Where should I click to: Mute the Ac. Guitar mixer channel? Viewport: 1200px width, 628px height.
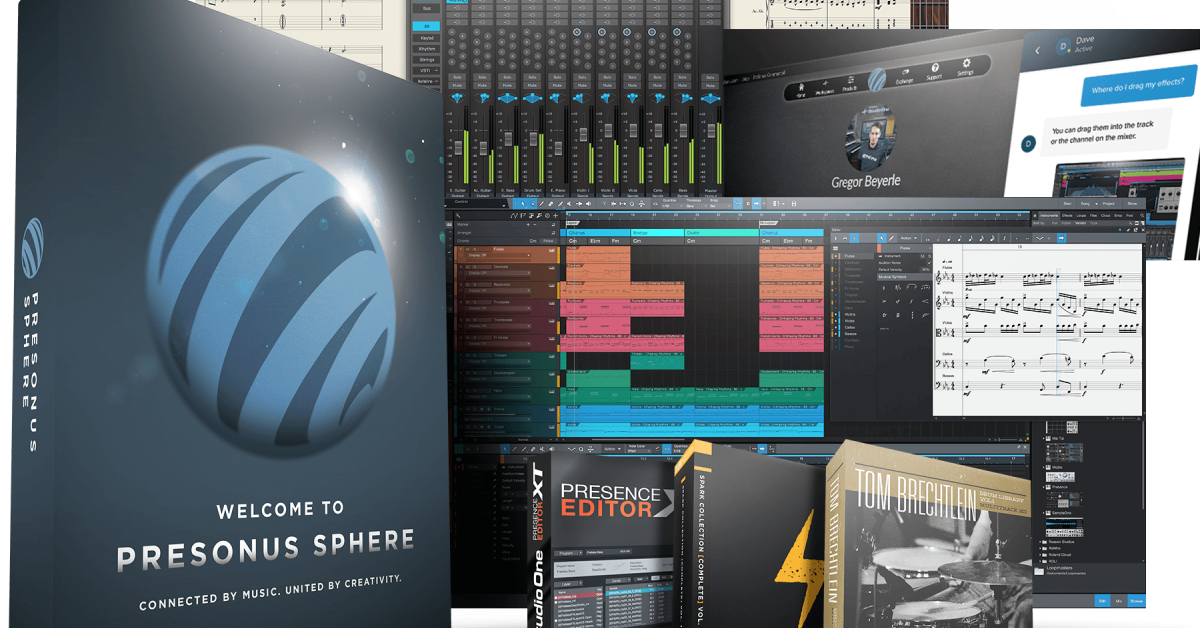coord(483,85)
